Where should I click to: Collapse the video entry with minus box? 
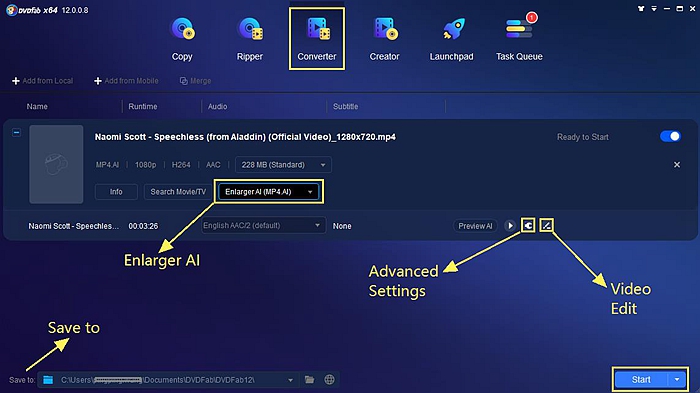17,133
